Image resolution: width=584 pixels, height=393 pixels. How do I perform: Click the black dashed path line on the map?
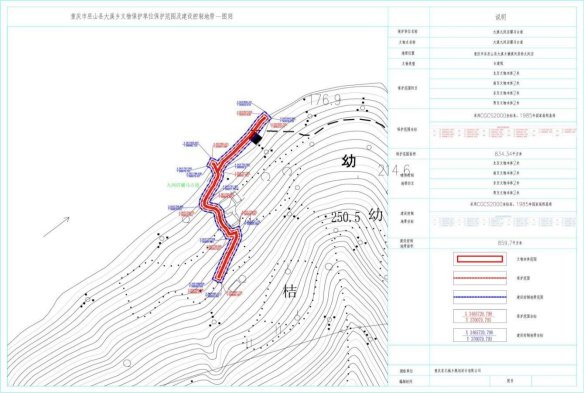point(327,126)
